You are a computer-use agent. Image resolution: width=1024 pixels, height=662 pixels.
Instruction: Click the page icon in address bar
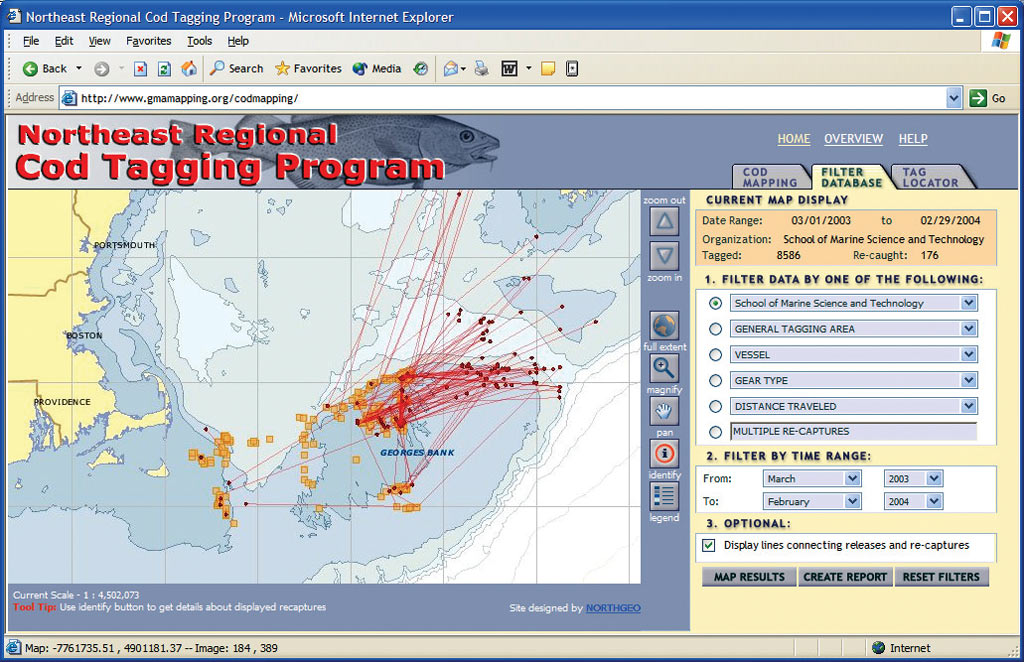point(69,99)
